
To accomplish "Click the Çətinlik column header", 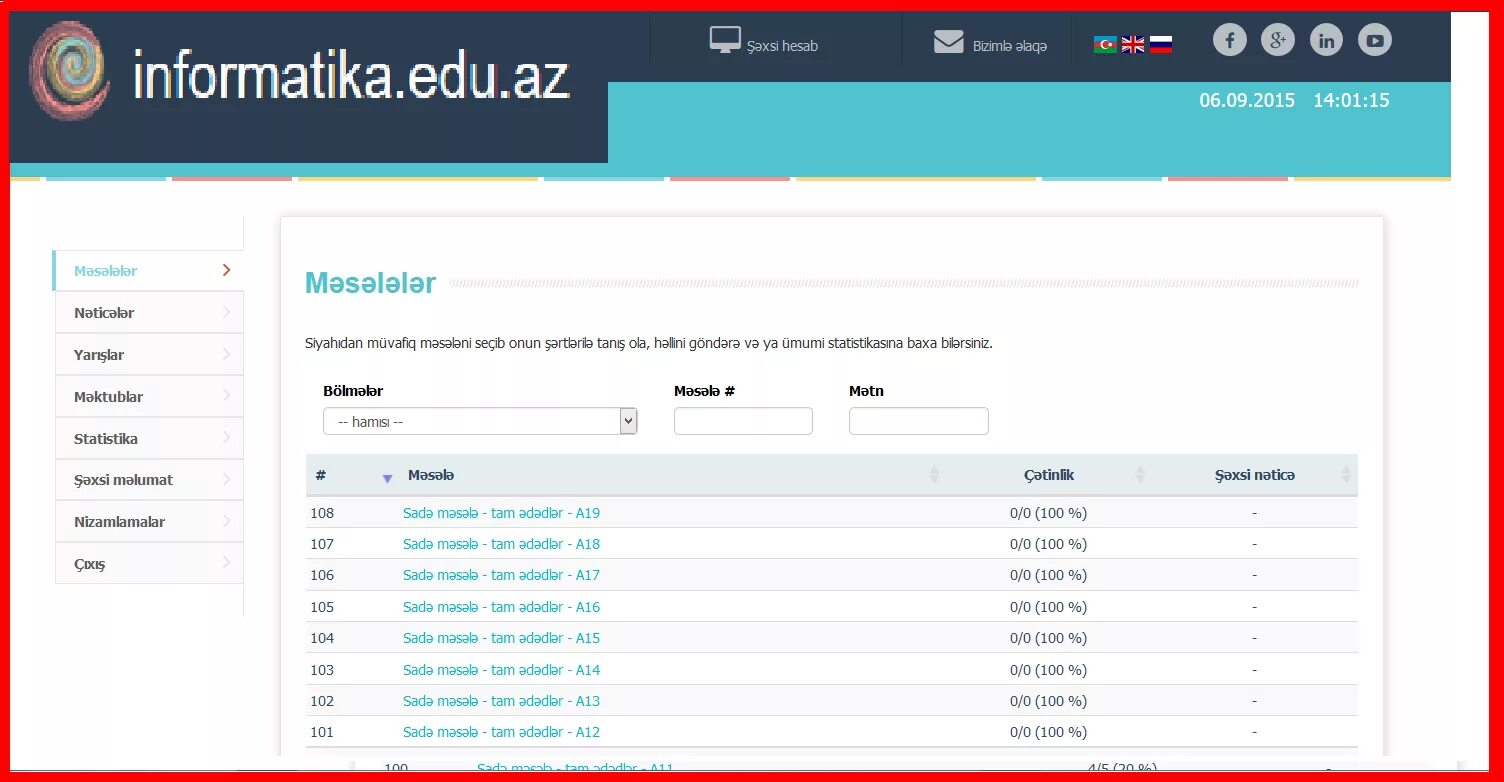I will 1048,475.
